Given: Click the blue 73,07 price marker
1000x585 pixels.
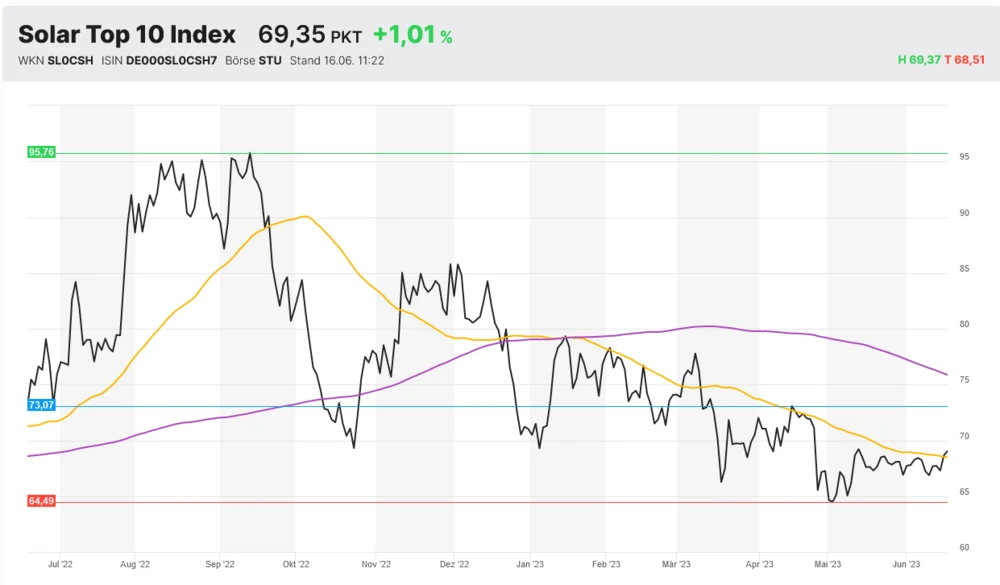Looking at the screenshot, I should pos(41,405).
